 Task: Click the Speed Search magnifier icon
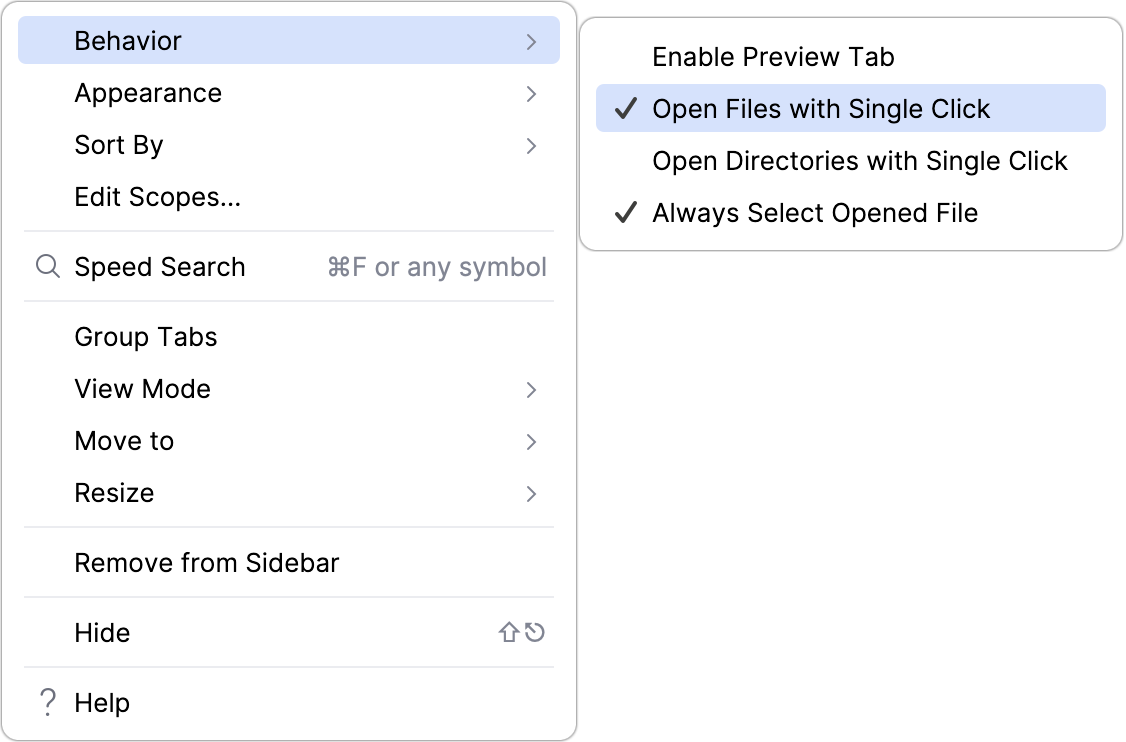[47, 266]
